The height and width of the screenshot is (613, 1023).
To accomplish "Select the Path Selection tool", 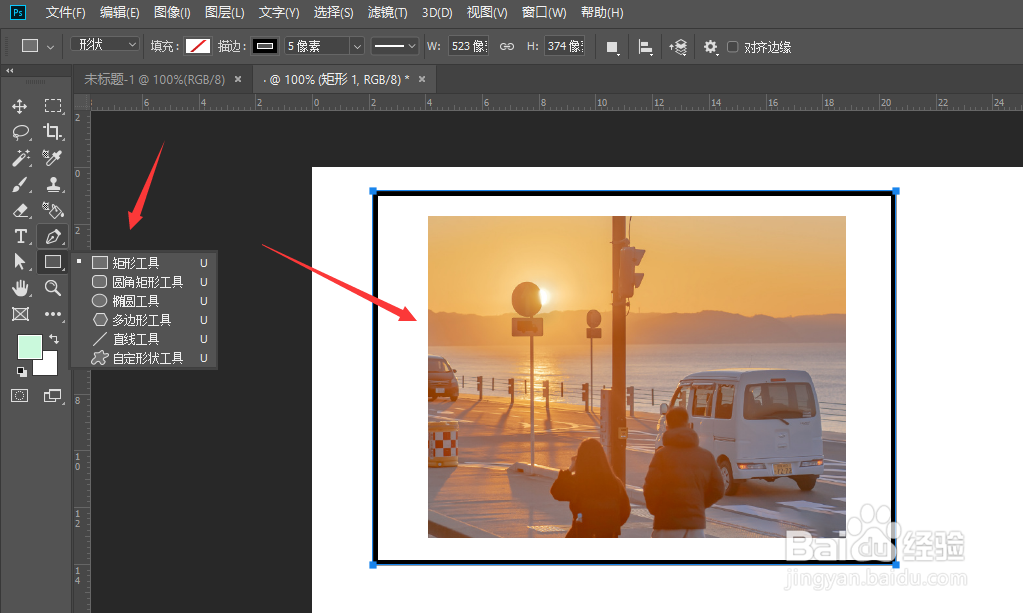I will (20, 262).
